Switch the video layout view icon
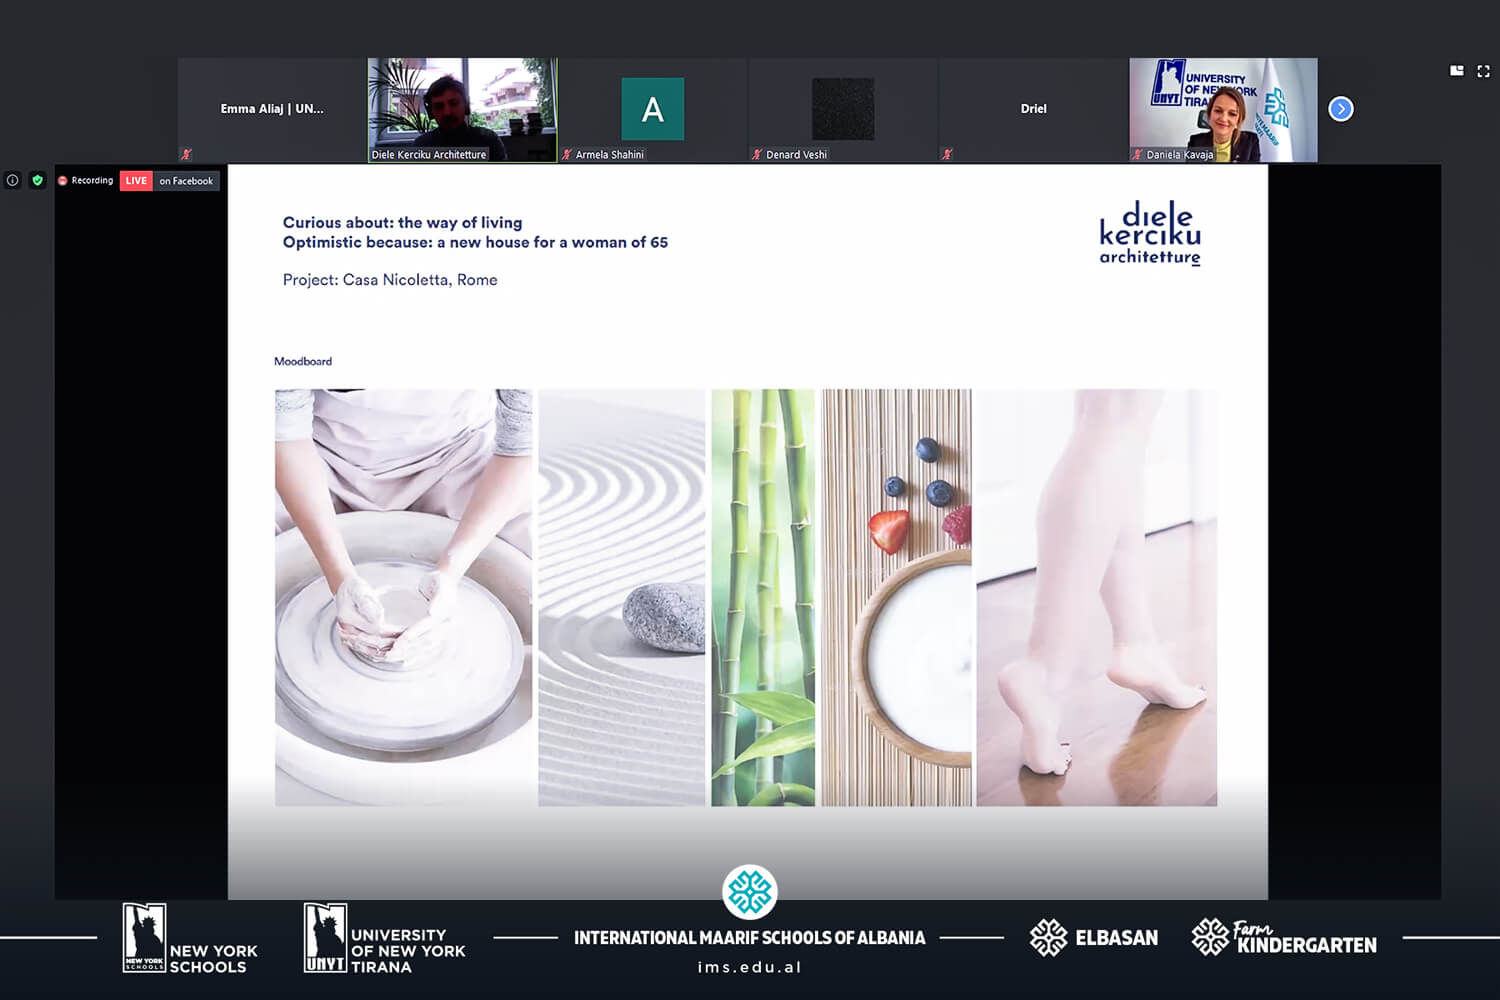This screenshot has width=1500, height=1000. [x=1457, y=71]
